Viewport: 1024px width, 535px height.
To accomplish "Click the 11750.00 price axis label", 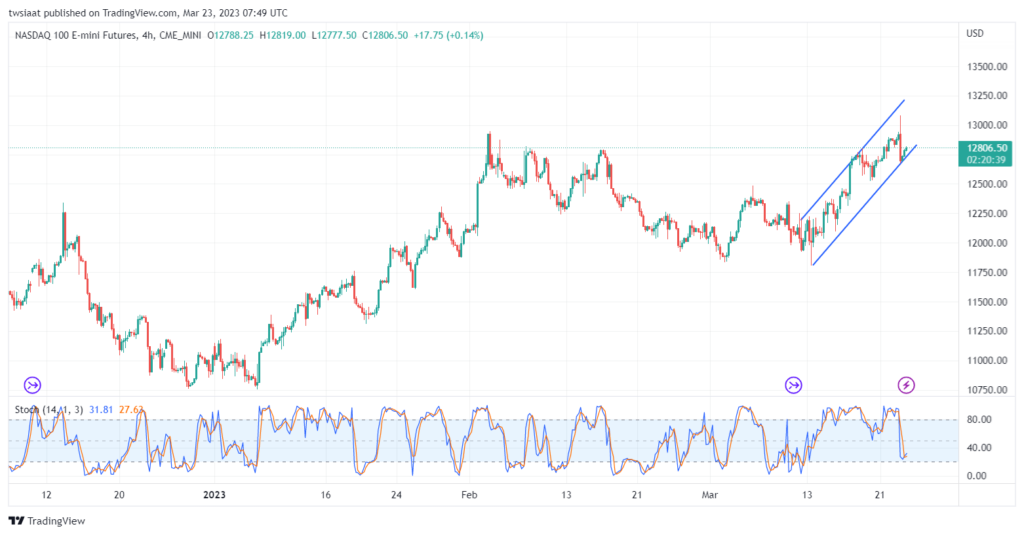I will pos(986,272).
